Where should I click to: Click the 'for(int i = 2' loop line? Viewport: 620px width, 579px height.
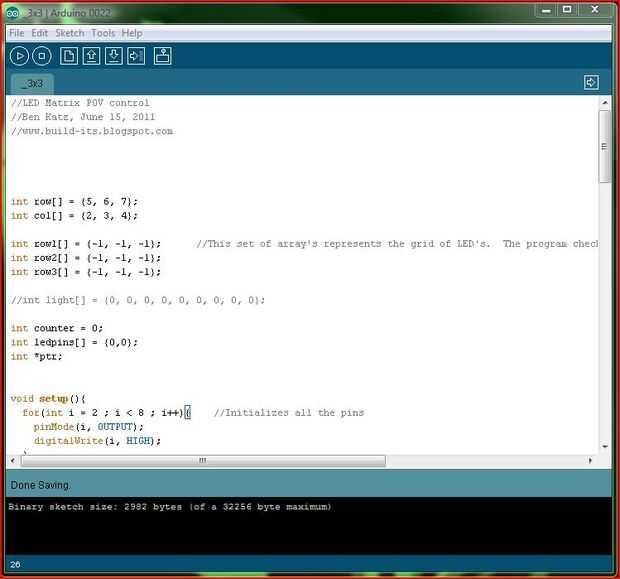[107, 413]
